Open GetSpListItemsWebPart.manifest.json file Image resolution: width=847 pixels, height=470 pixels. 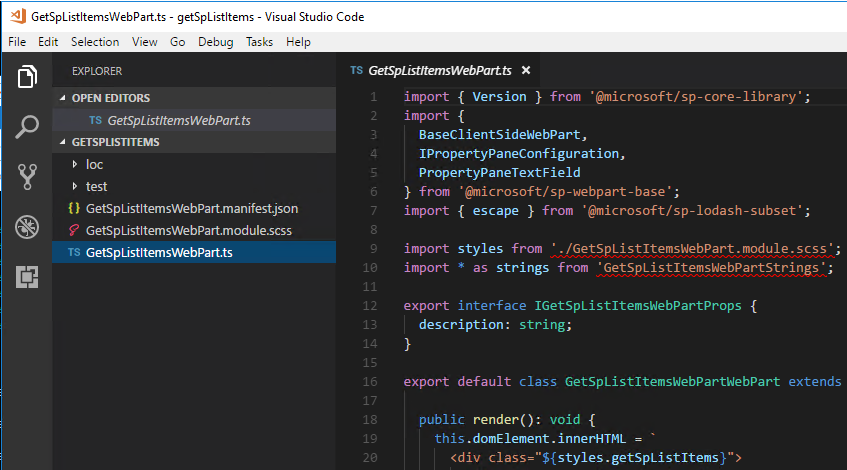click(x=194, y=208)
